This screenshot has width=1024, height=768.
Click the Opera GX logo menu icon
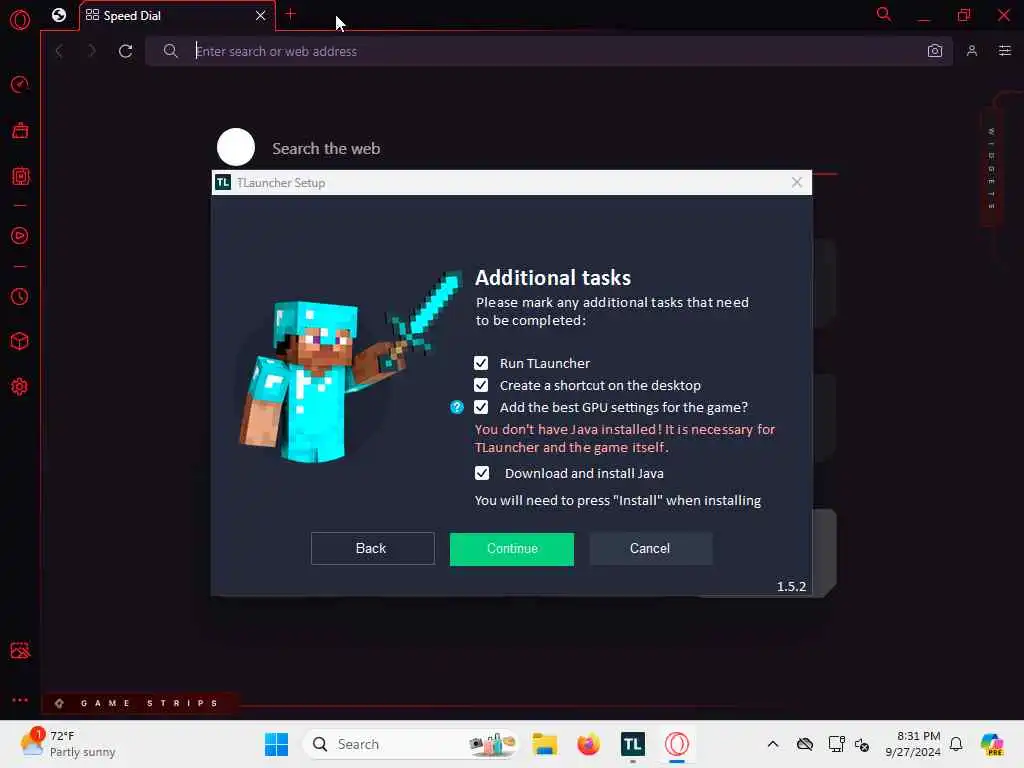click(x=20, y=20)
